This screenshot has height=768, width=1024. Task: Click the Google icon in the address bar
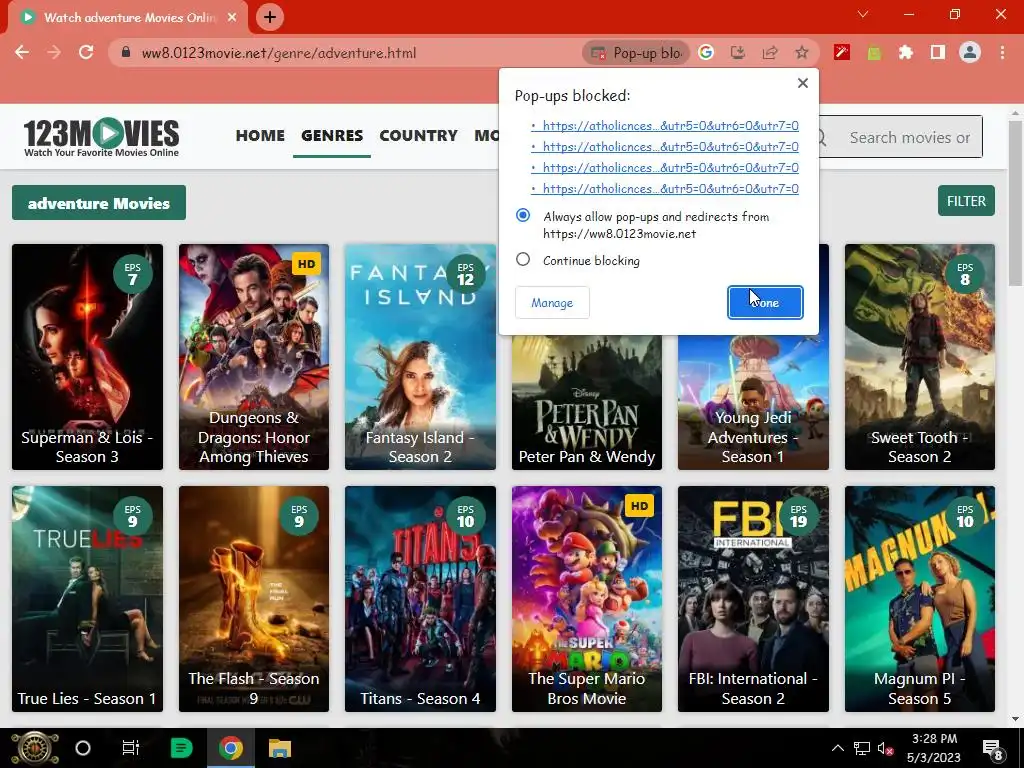(706, 52)
